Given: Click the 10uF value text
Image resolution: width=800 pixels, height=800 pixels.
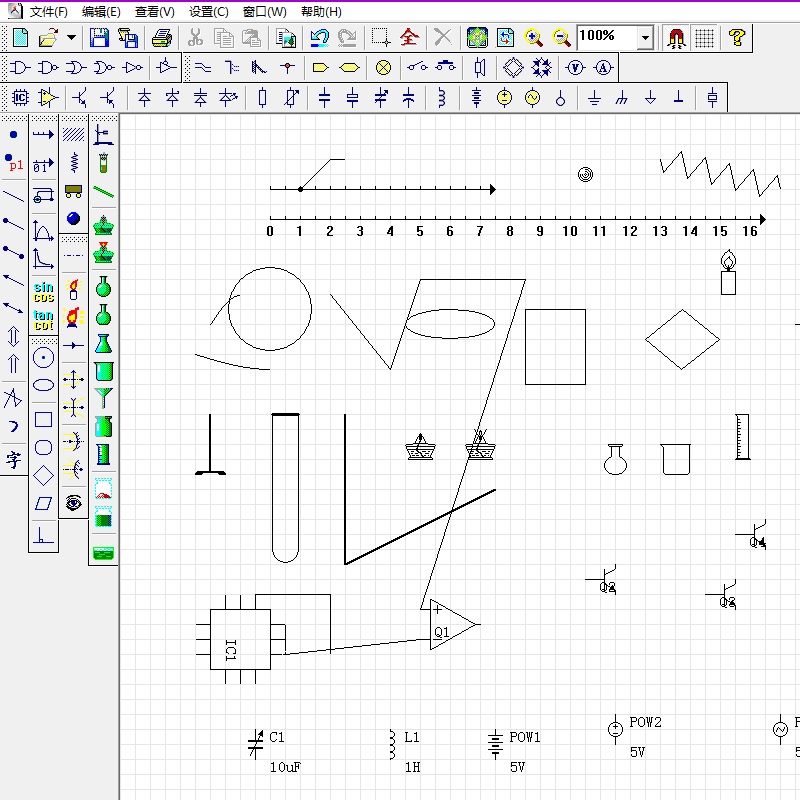Looking at the screenshot, I should (x=285, y=767).
